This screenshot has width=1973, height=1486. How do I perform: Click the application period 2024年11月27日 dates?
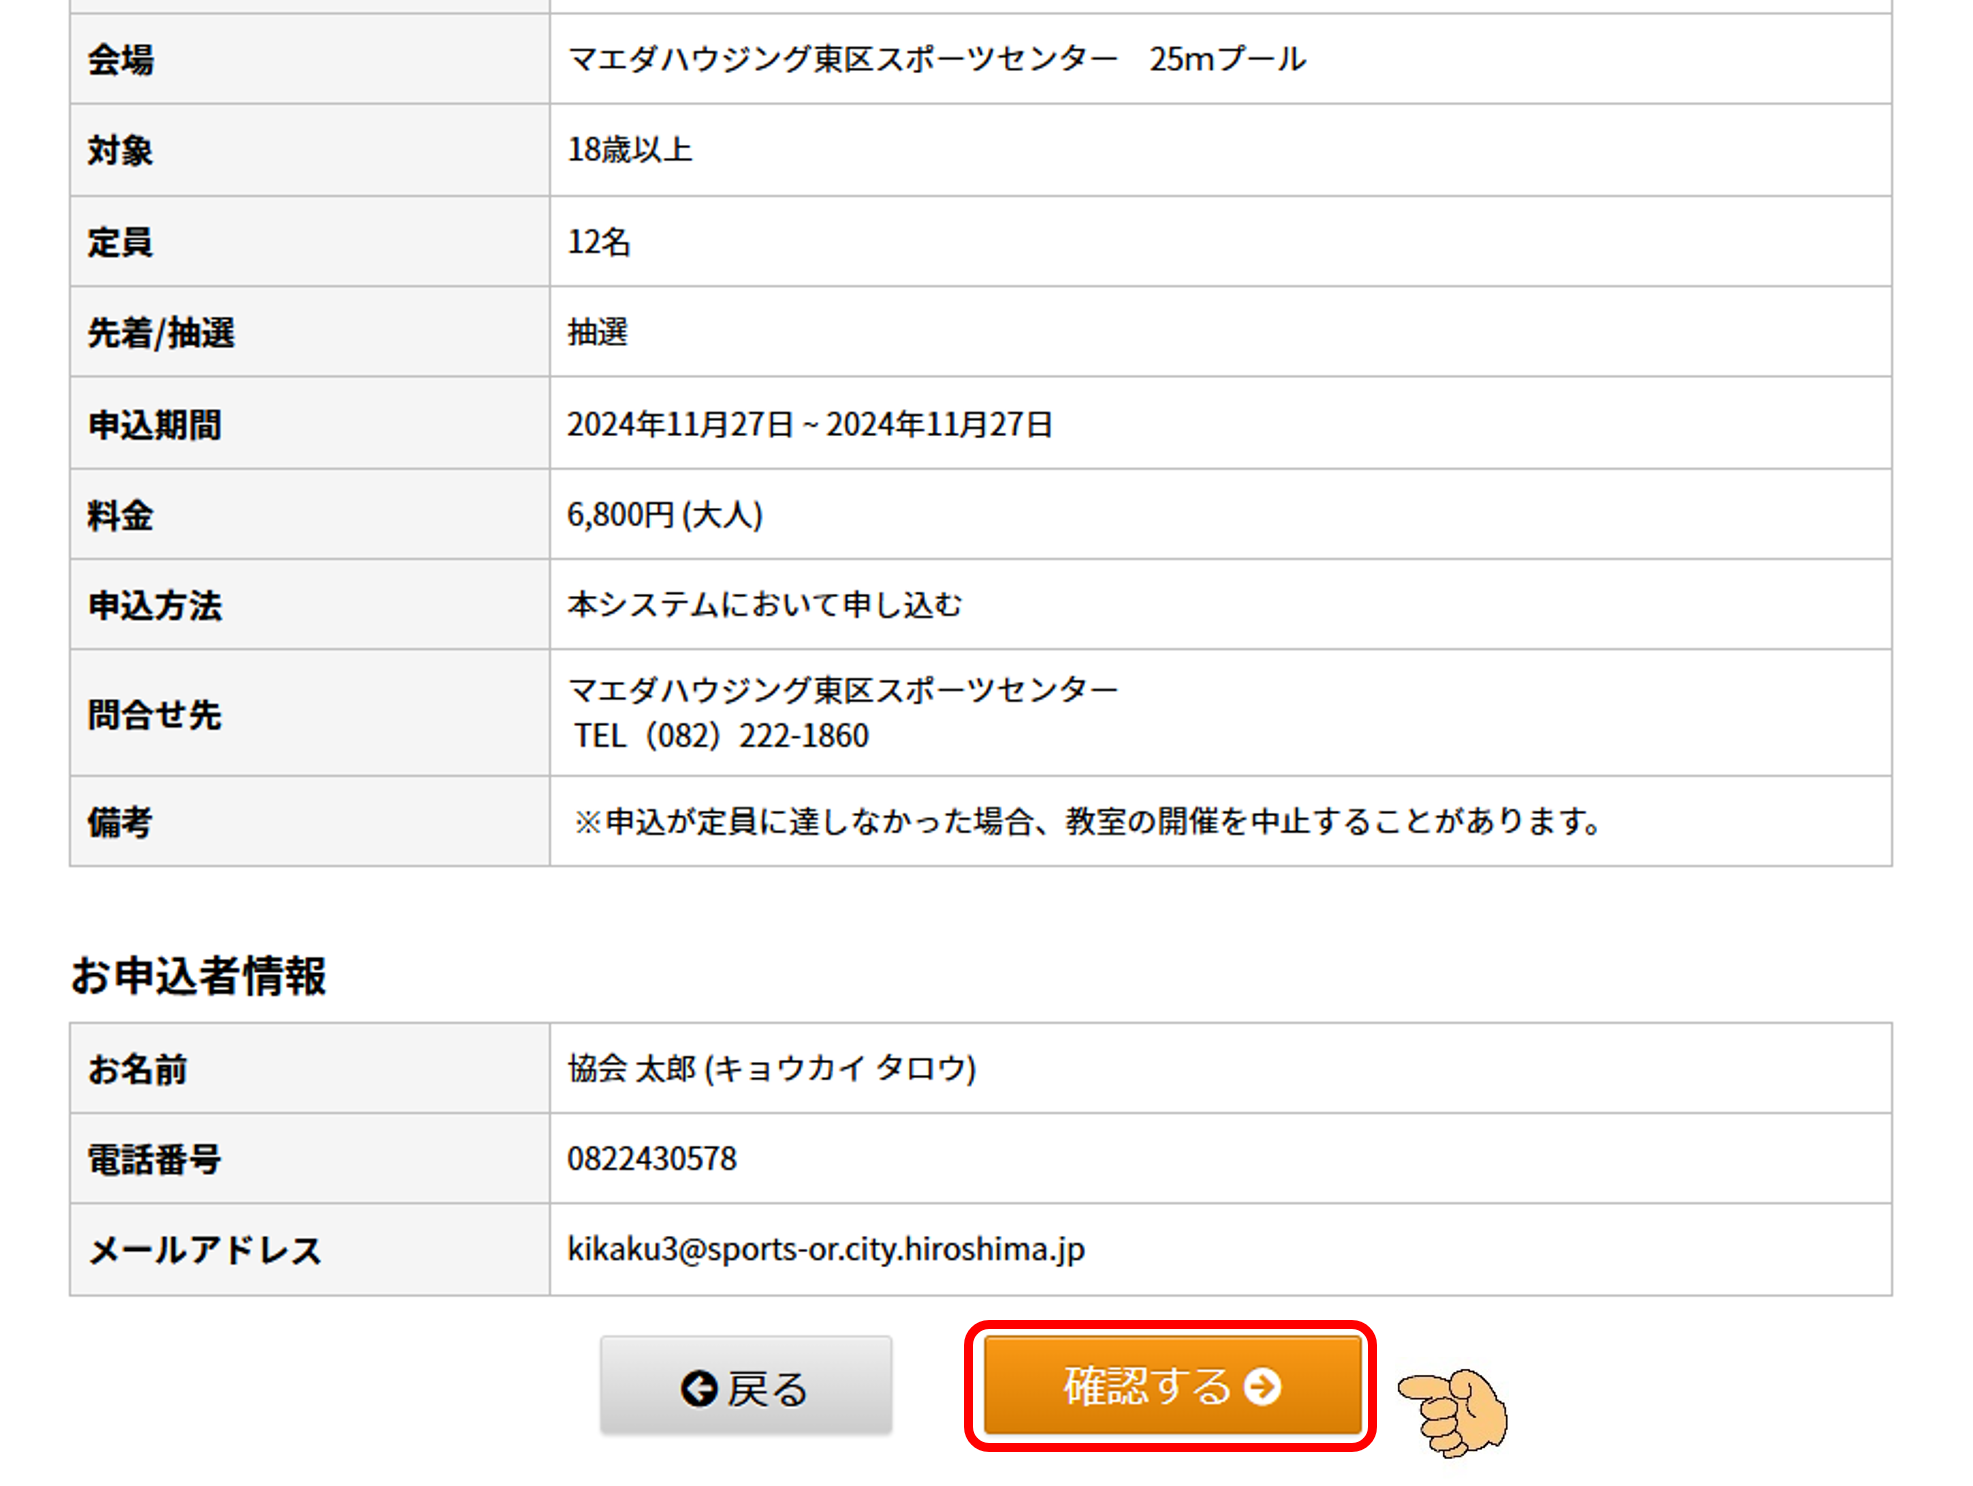[809, 424]
